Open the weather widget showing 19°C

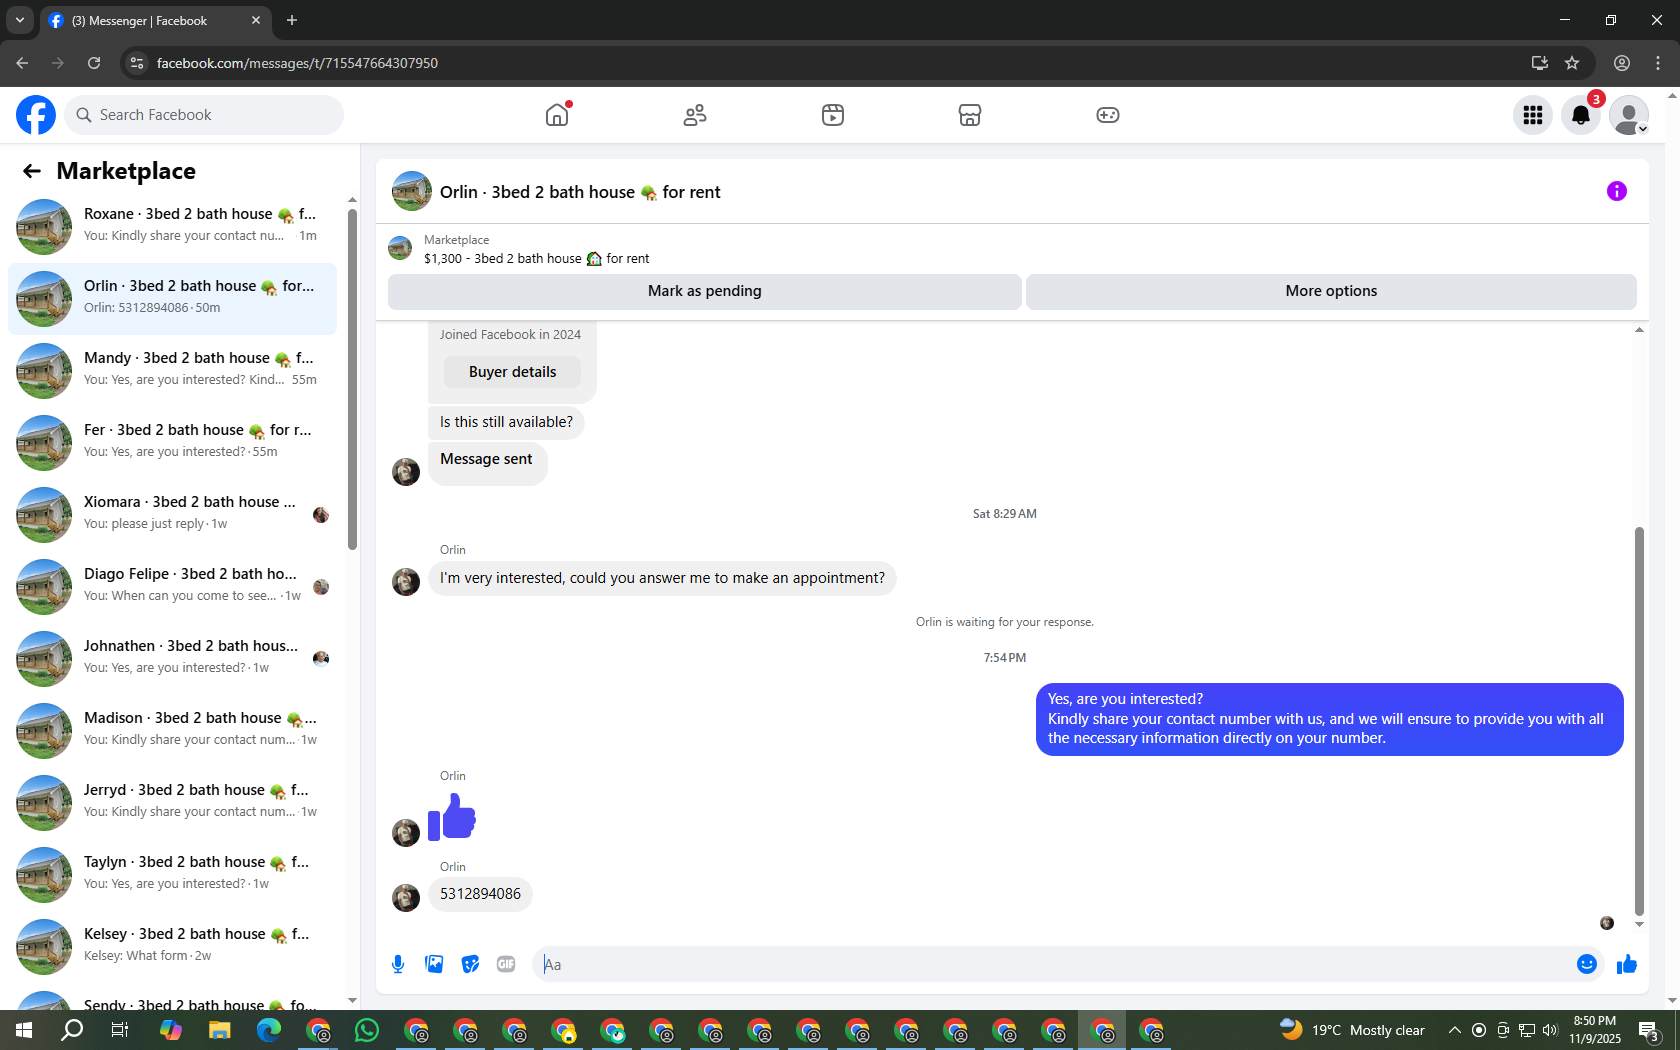[1352, 1030]
